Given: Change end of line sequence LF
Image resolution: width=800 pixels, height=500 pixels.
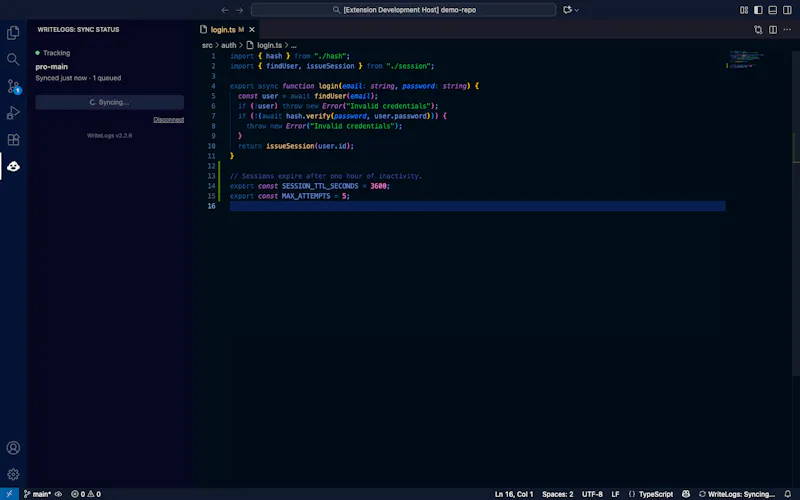Looking at the screenshot, I should tap(615, 494).
